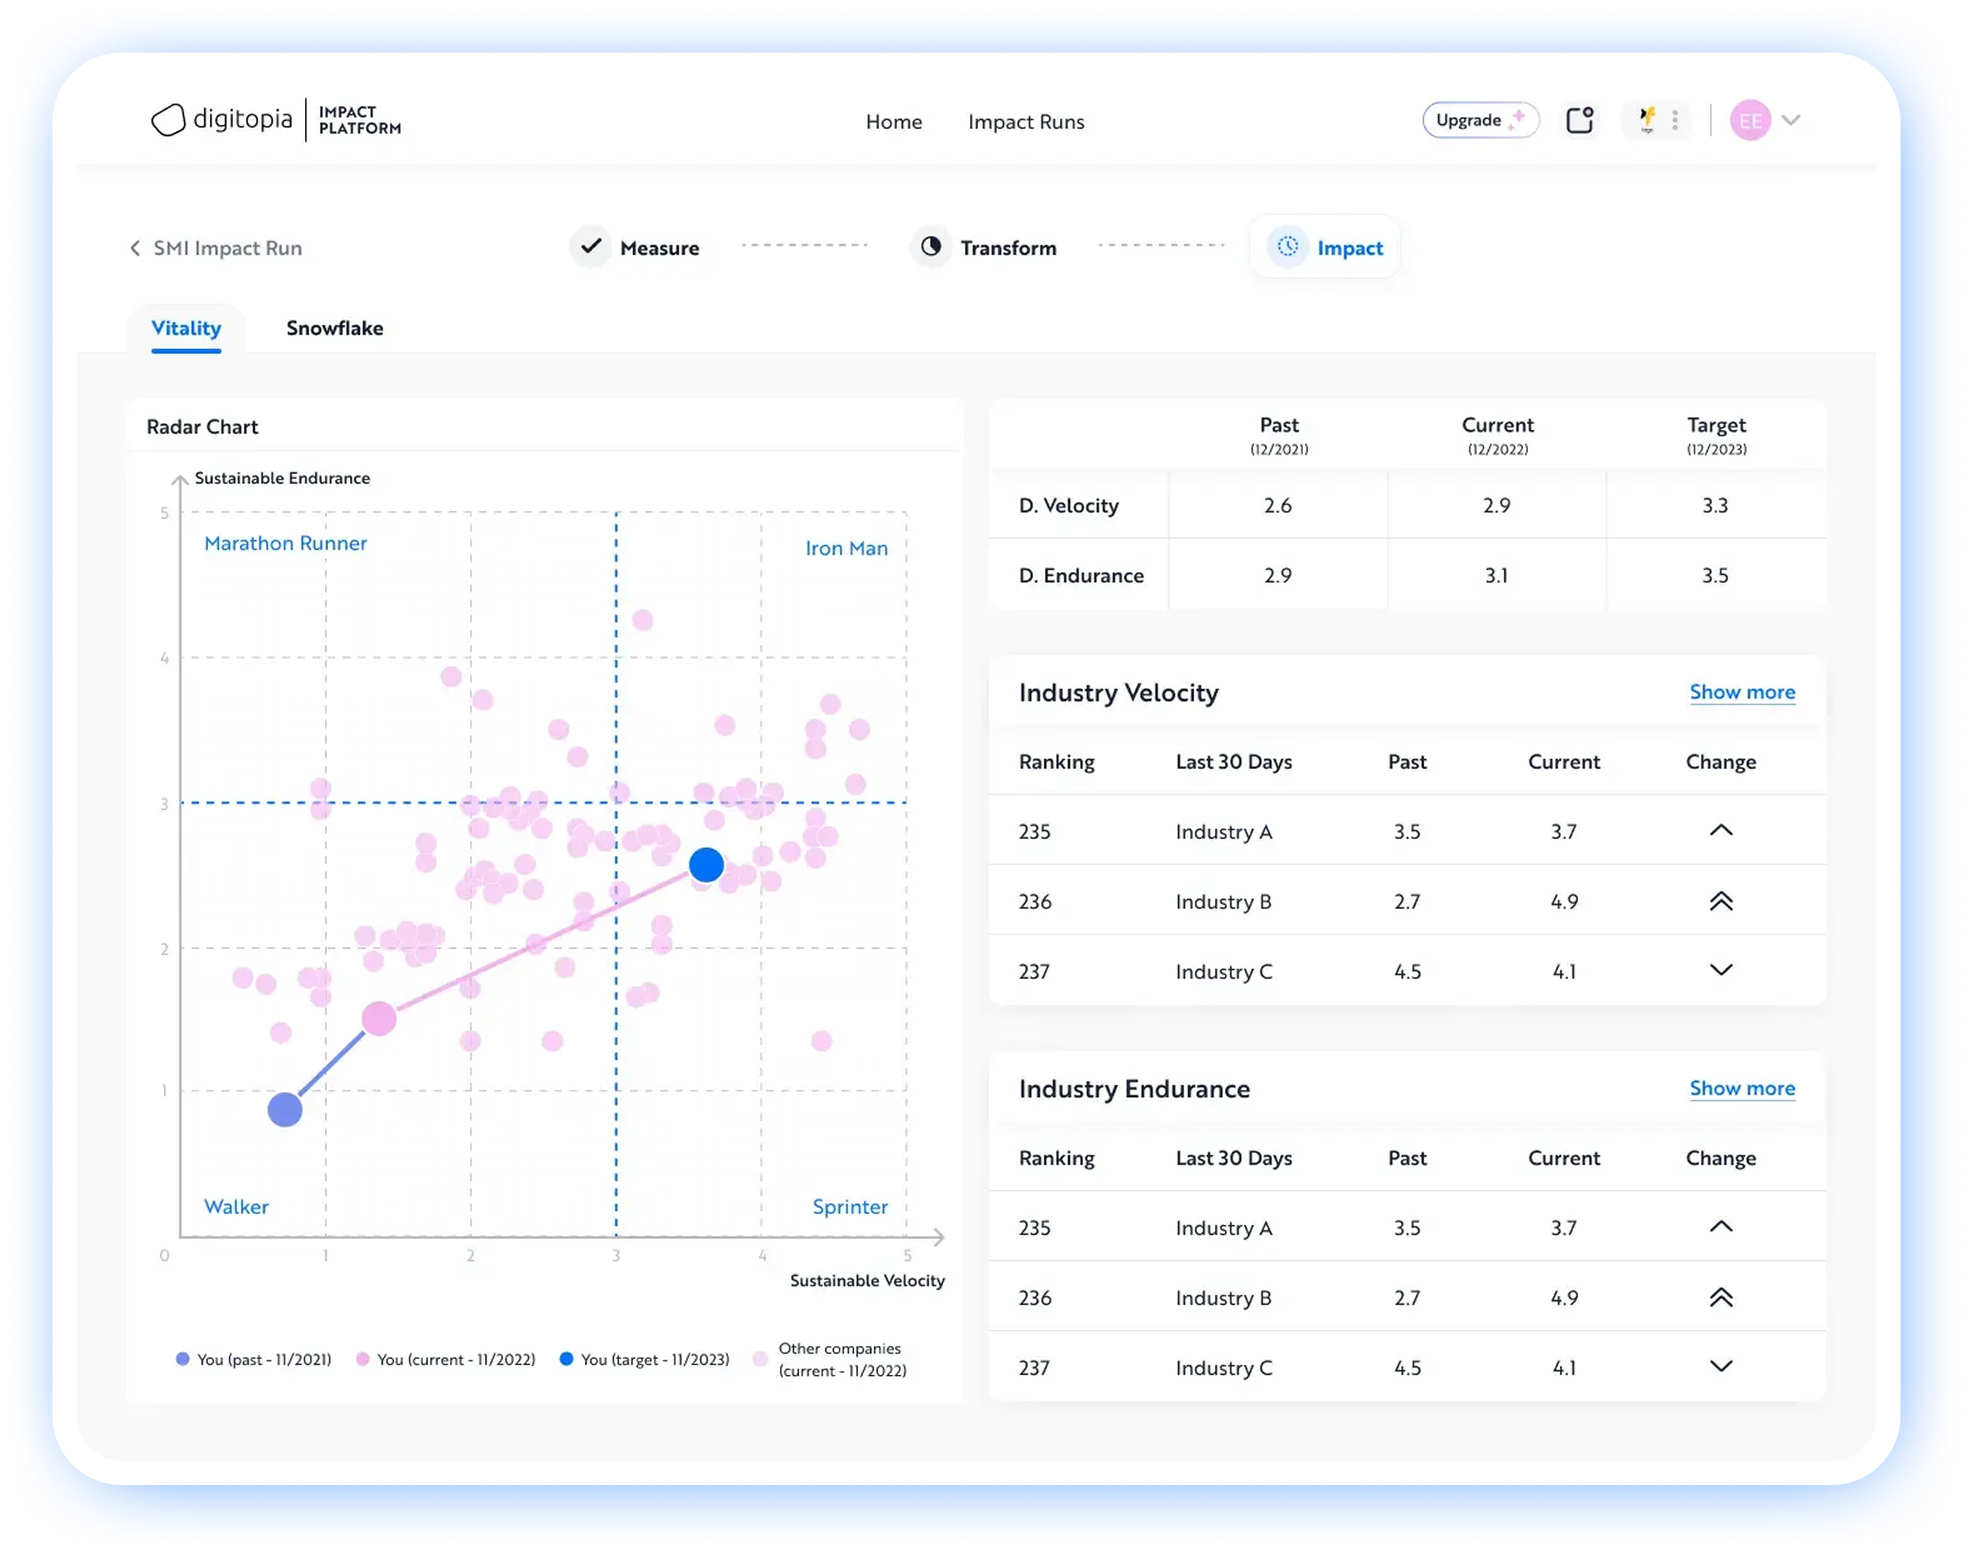Click the Sprinter quadrant label

pyautogui.click(x=849, y=1206)
